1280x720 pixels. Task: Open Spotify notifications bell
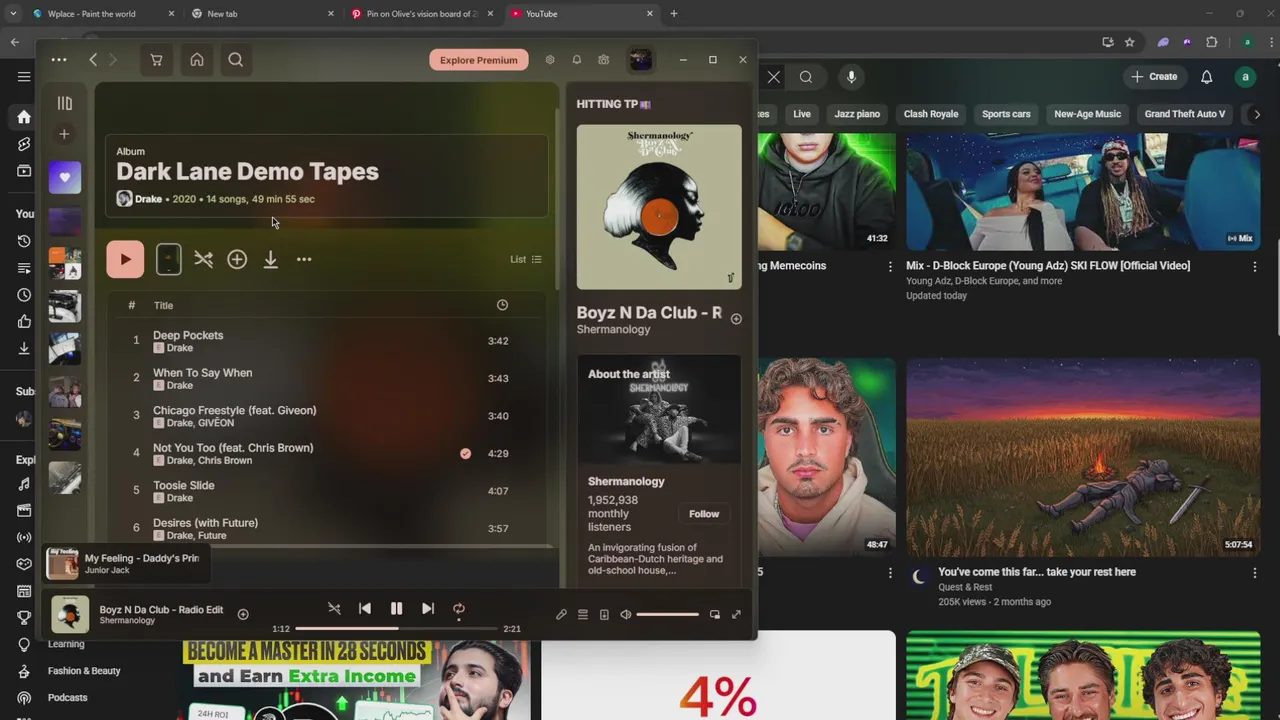click(577, 60)
